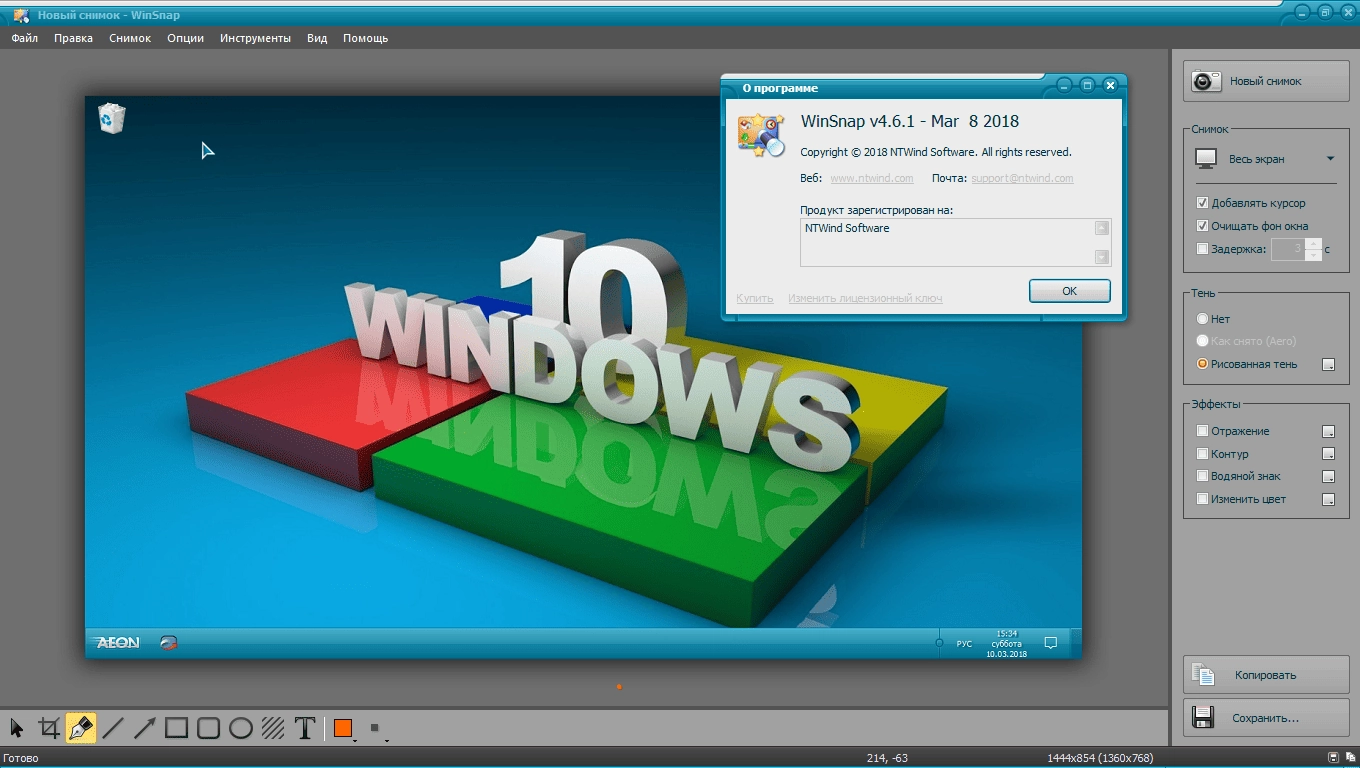Click the Купить link
This screenshot has width=1360, height=768.
coord(754,298)
